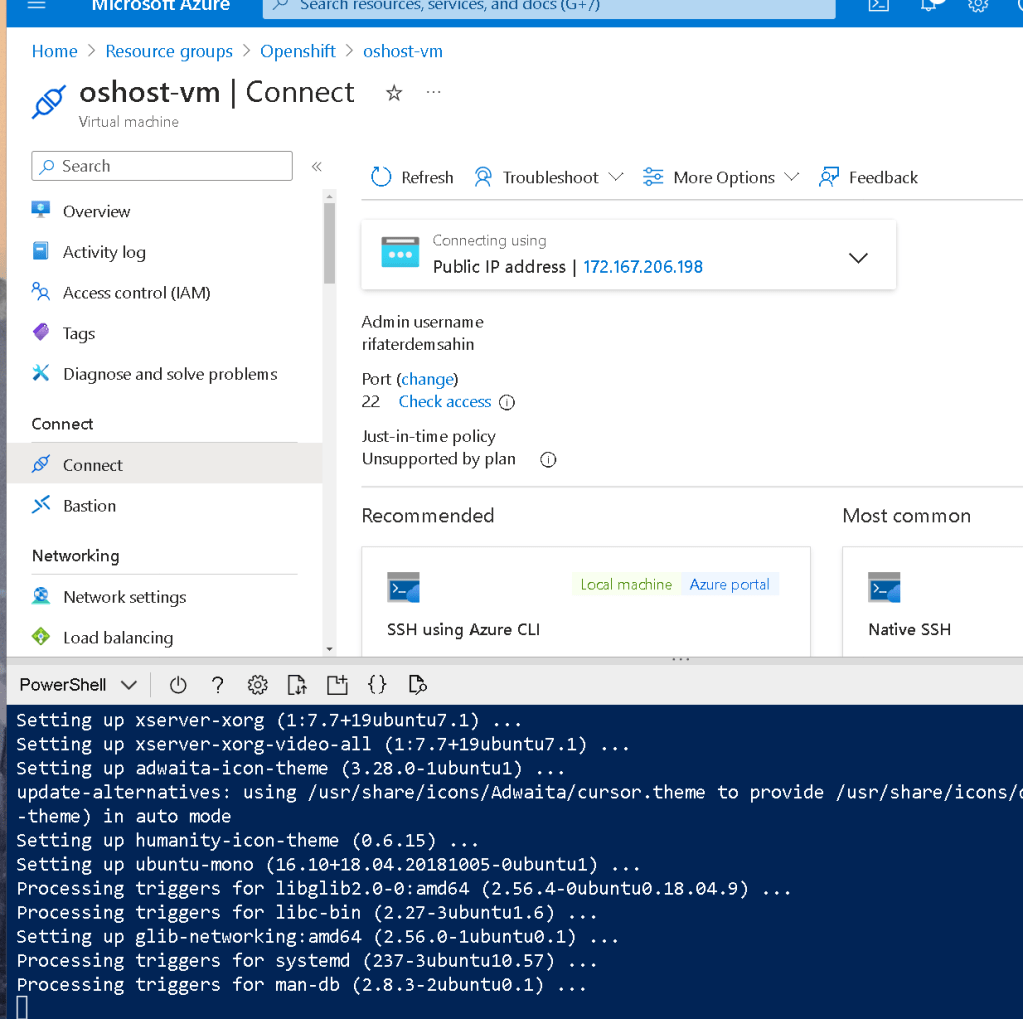Click the global search resources field
1023x1019 pixels.
click(x=549, y=7)
